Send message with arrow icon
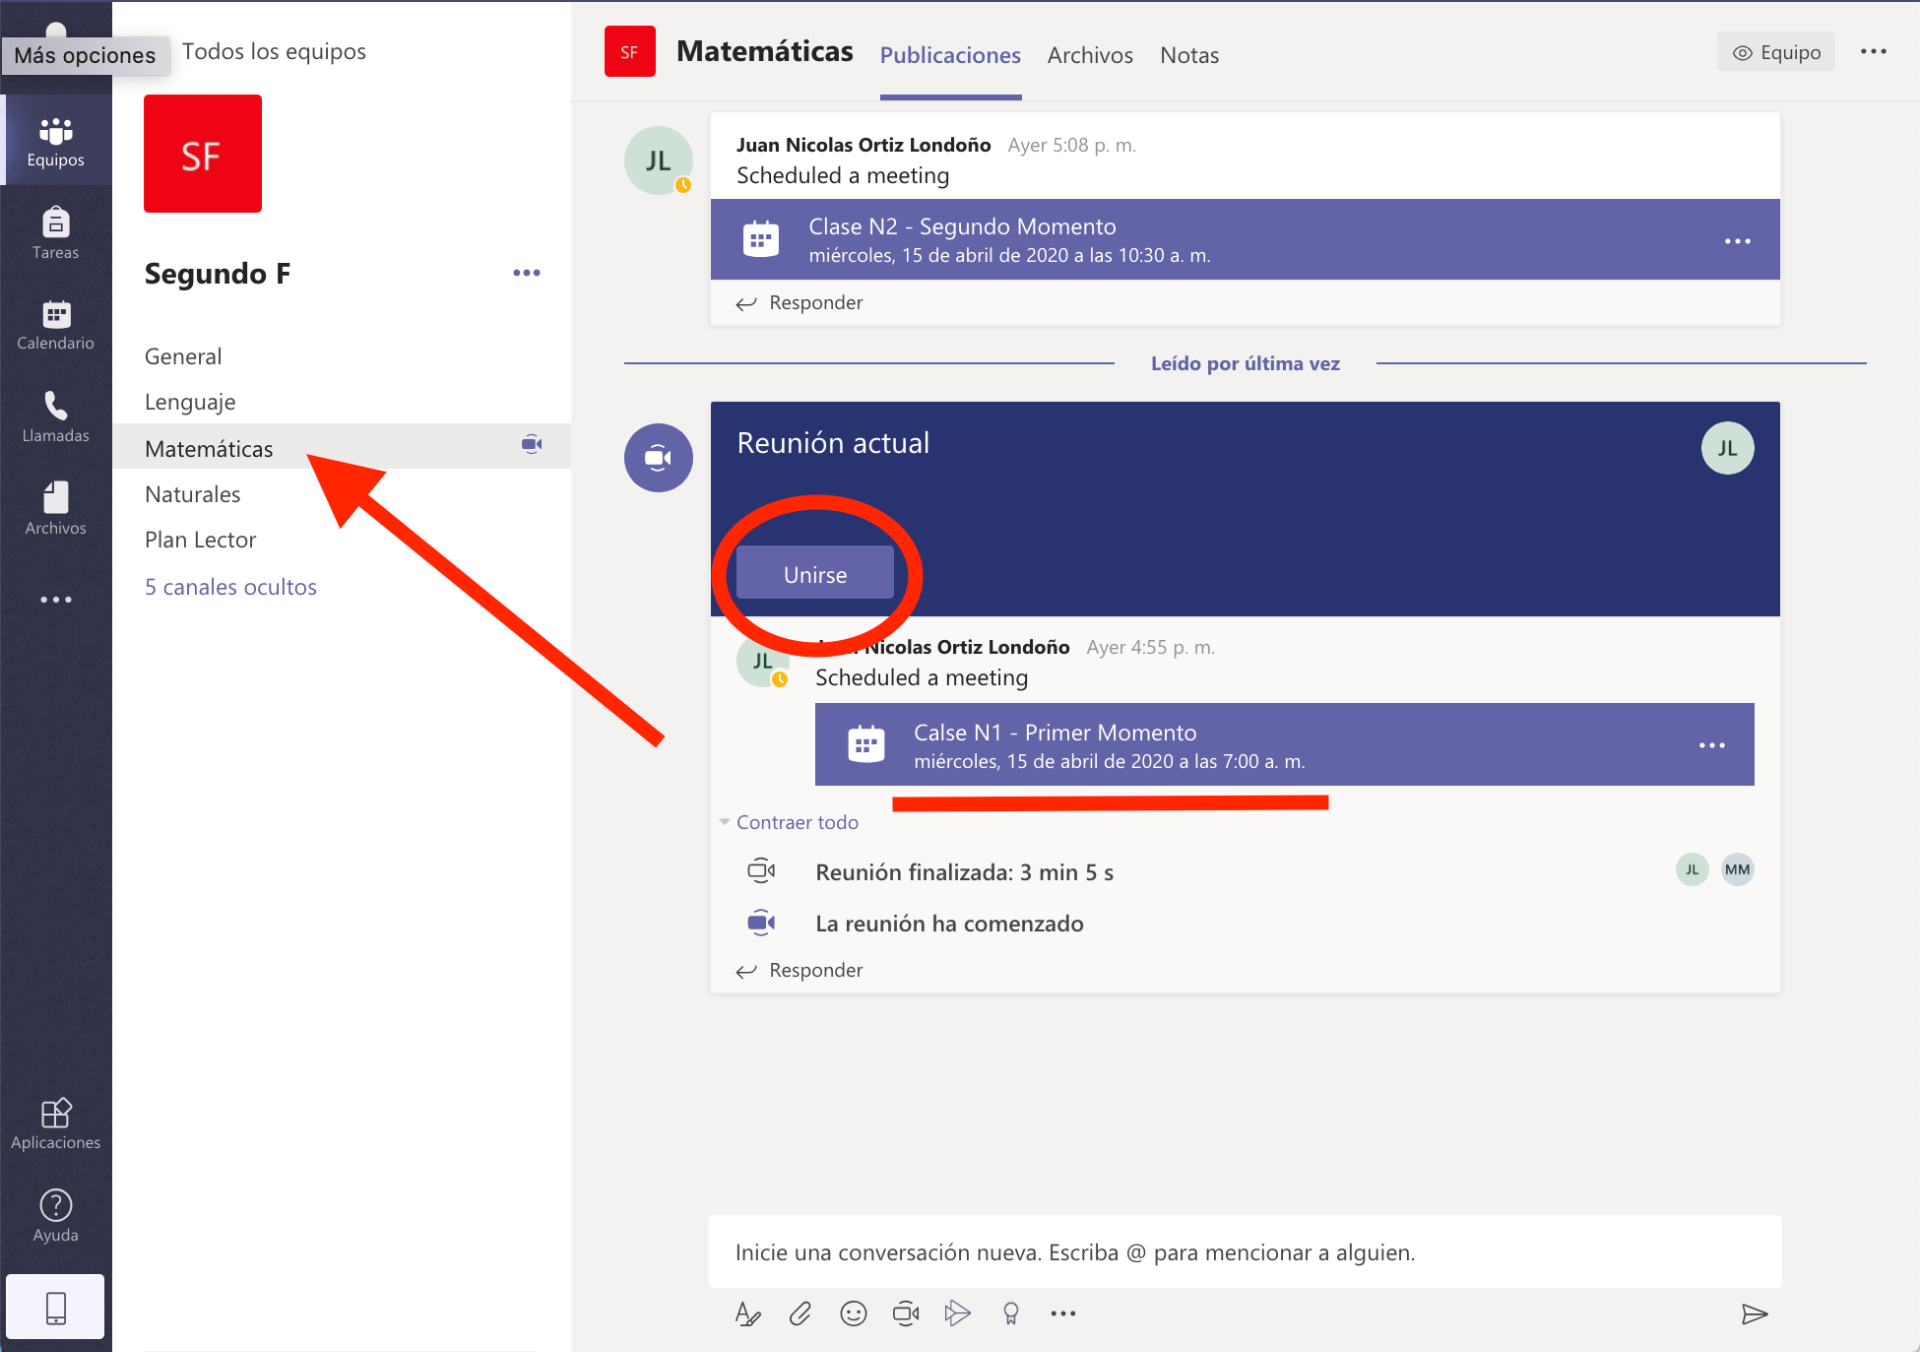The image size is (1920, 1352). click(1754, 1314)
